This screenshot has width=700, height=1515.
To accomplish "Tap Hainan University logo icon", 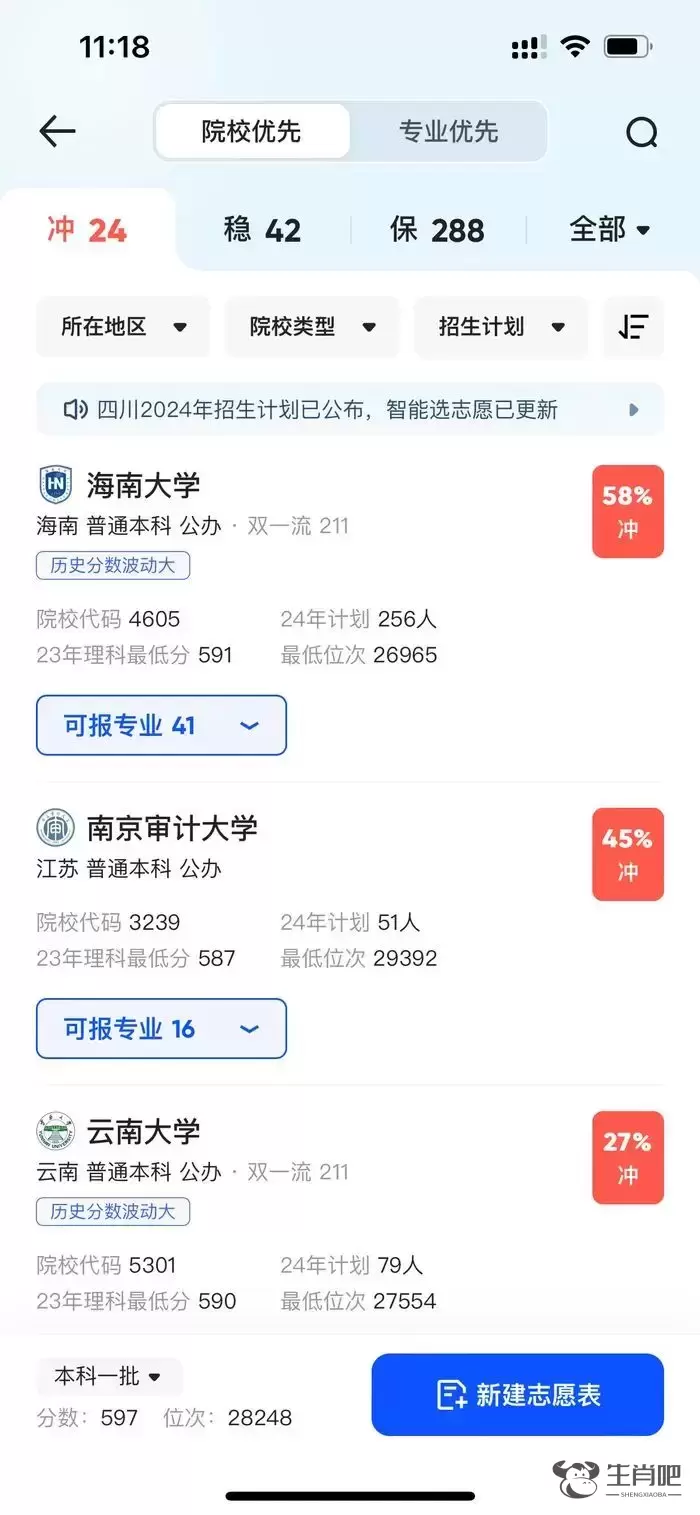I will [x=56, y=485].
